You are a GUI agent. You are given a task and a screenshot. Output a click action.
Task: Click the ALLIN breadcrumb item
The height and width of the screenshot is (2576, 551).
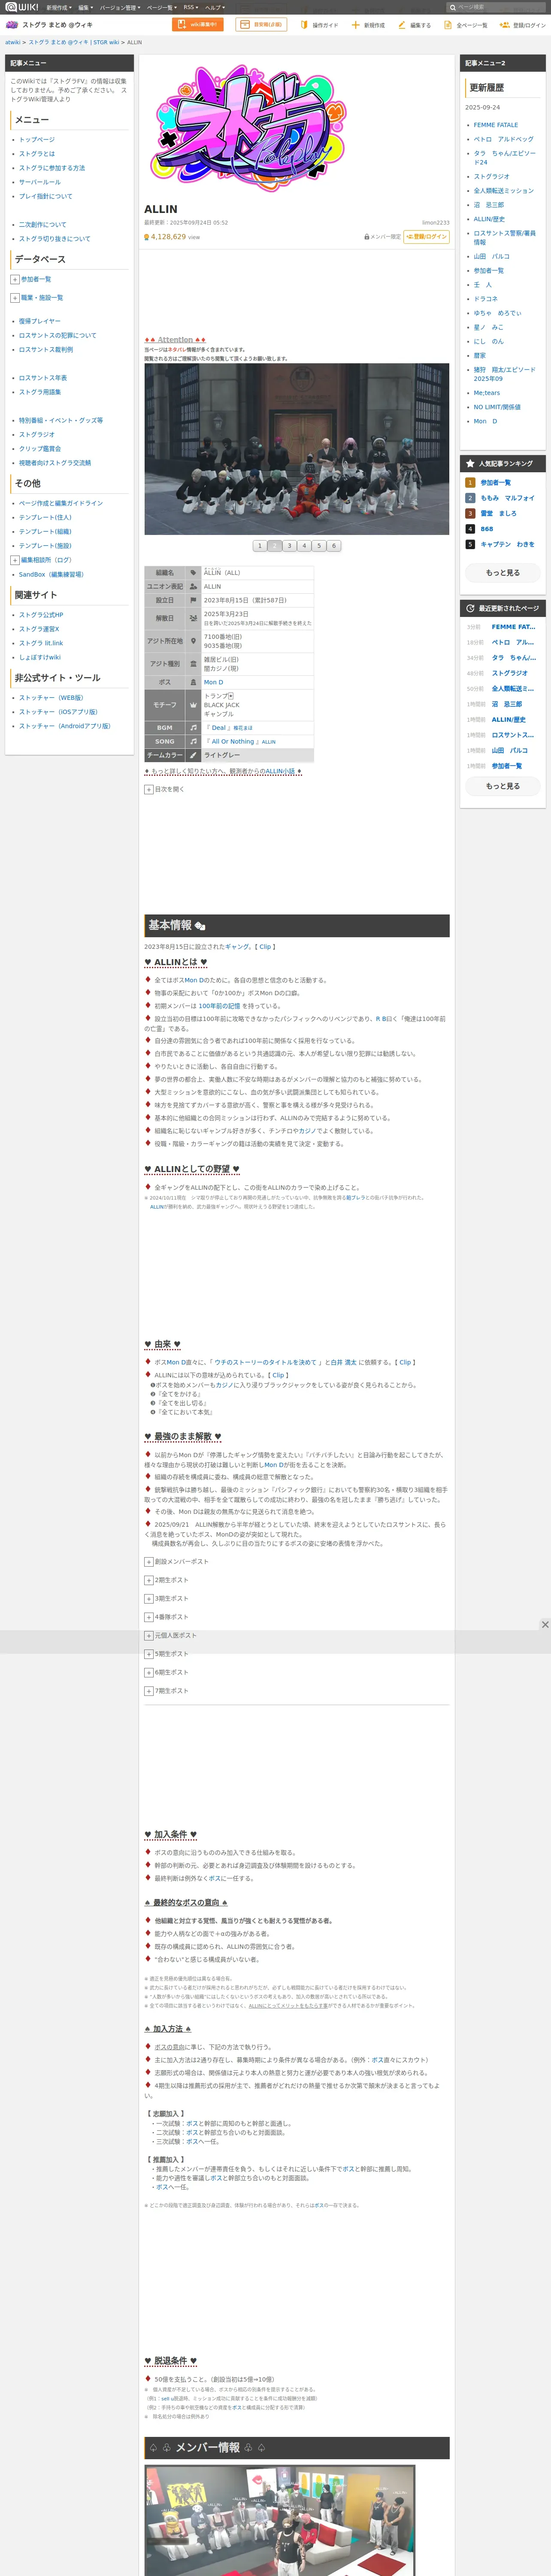pos(134,43)
